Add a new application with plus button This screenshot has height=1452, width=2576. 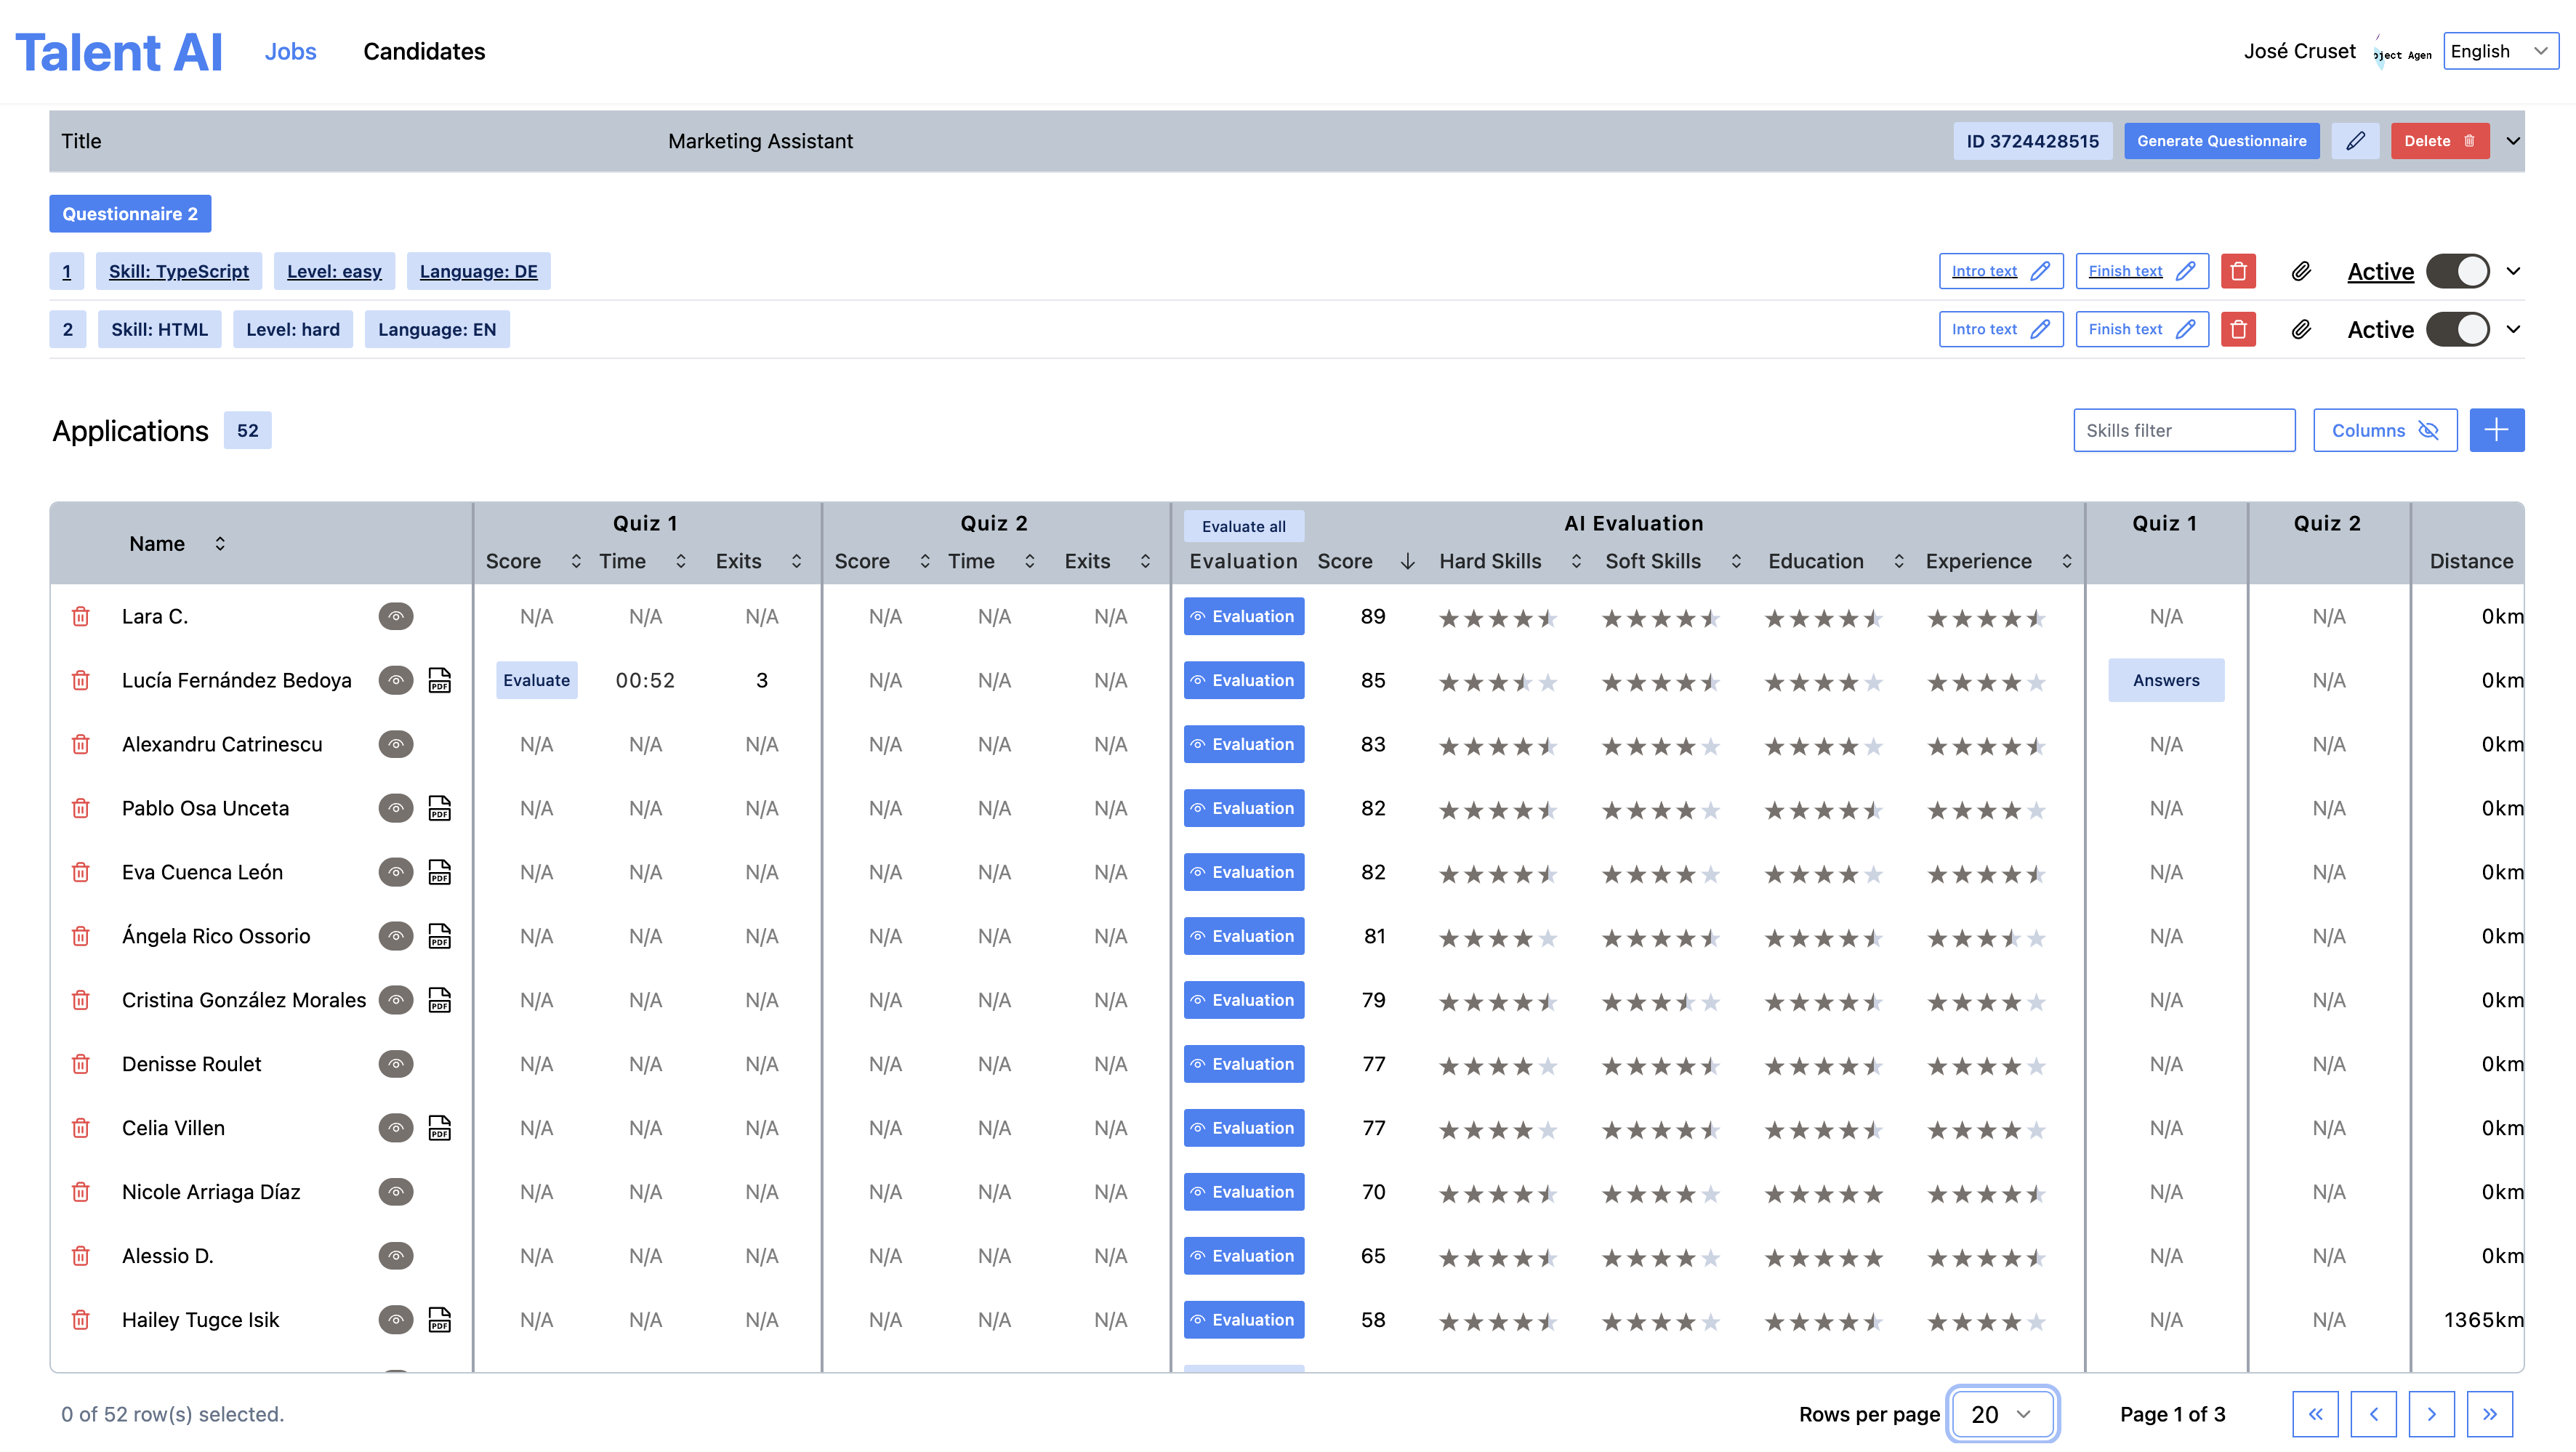pos(2496,430)
